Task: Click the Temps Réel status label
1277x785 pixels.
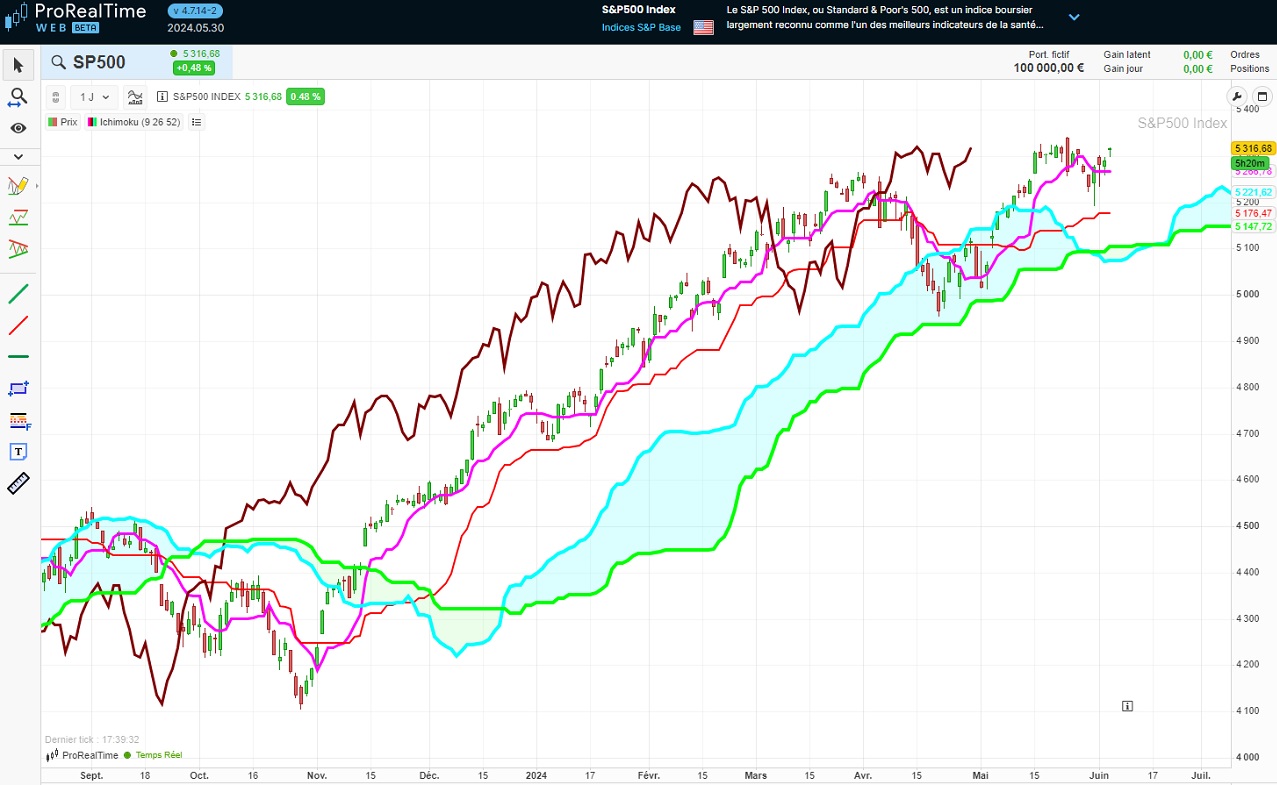Action: click(158, 755)
